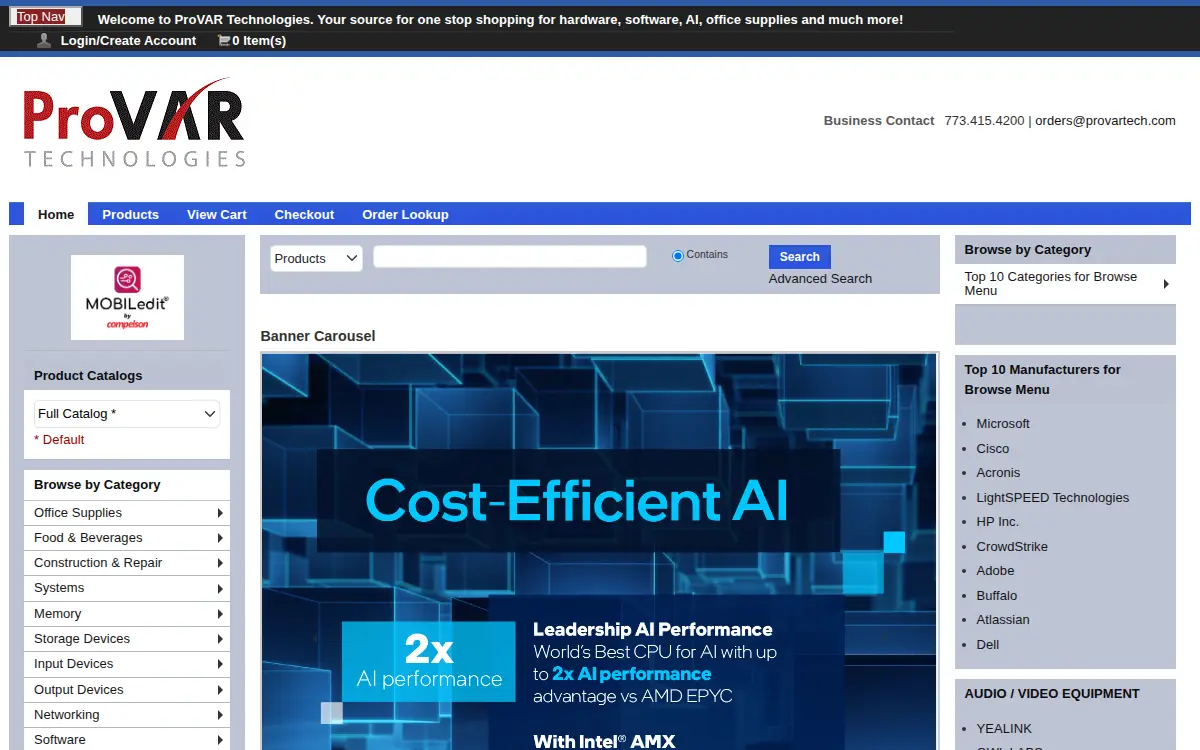Click the user account icon
The width and height of the screenshot is (1200, 750).
(44, 40)
